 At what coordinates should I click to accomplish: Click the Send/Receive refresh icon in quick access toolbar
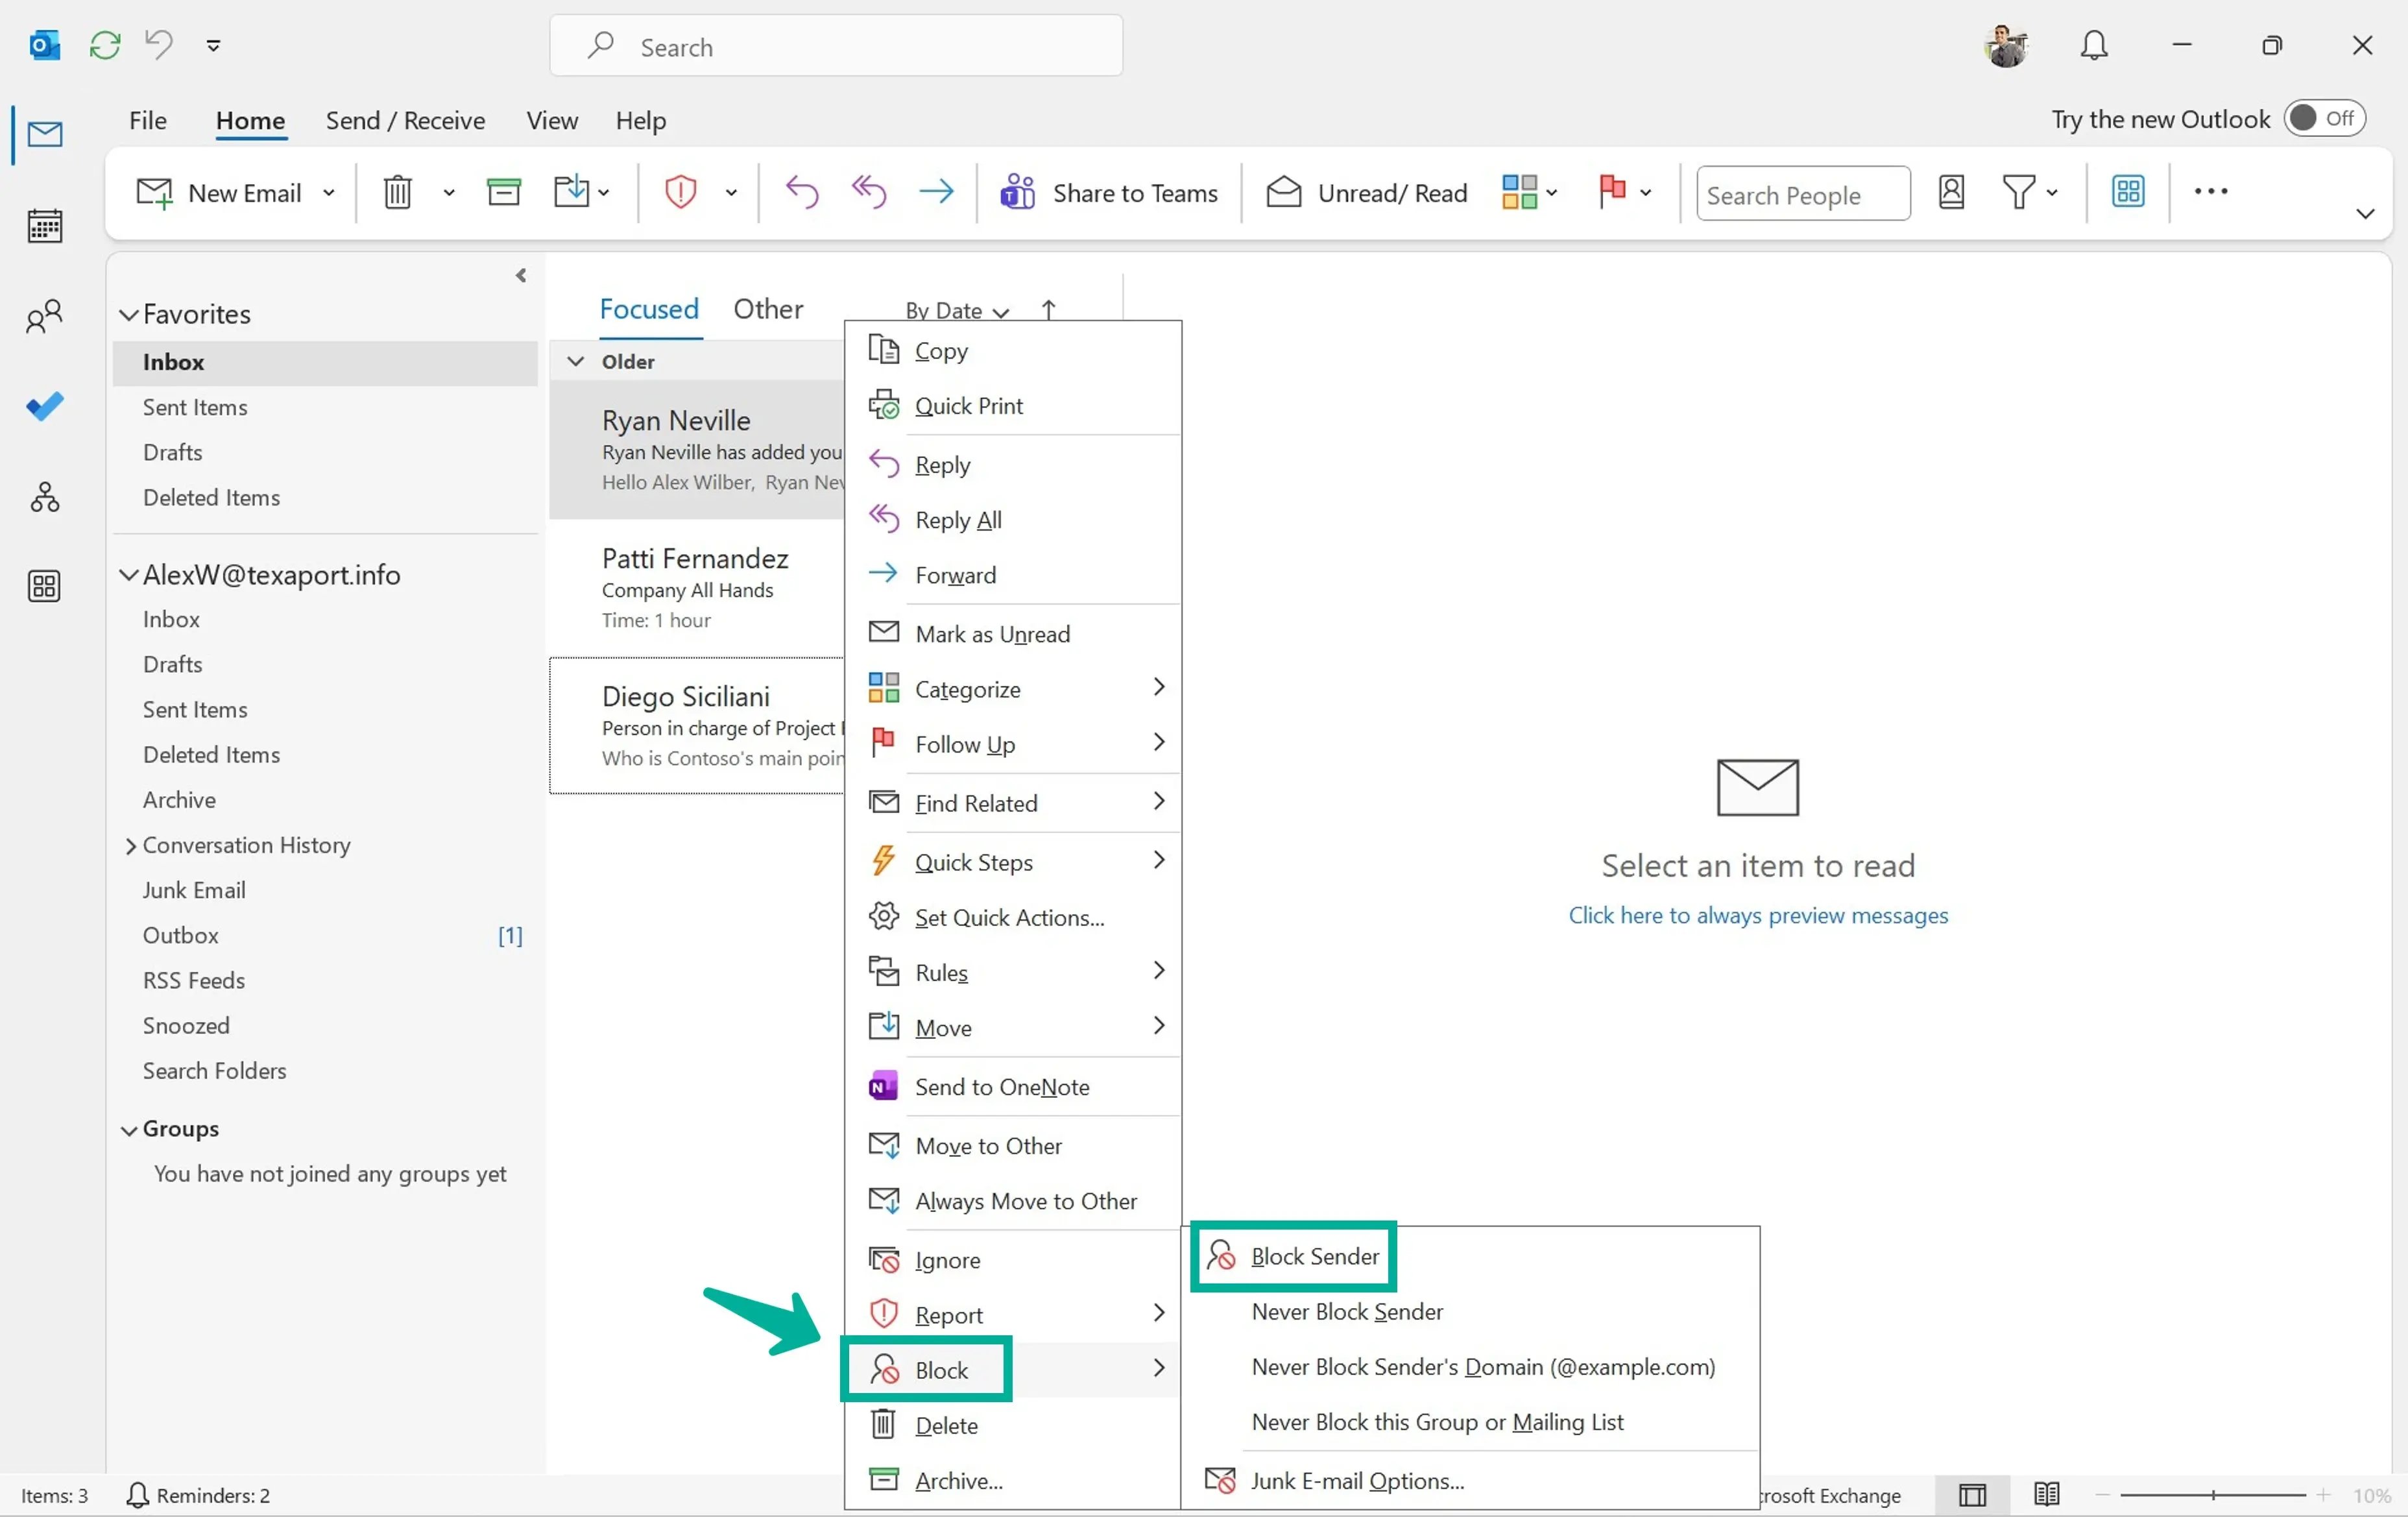(104, 45)
